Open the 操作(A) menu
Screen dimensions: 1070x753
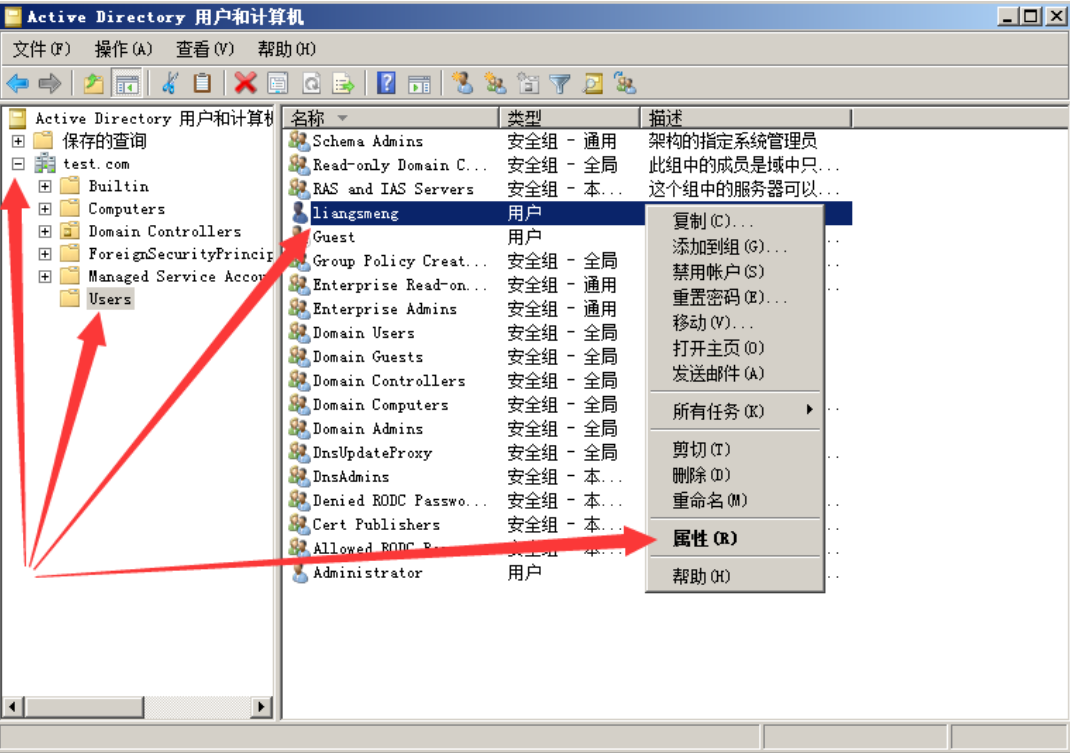(x=123, y=49)
